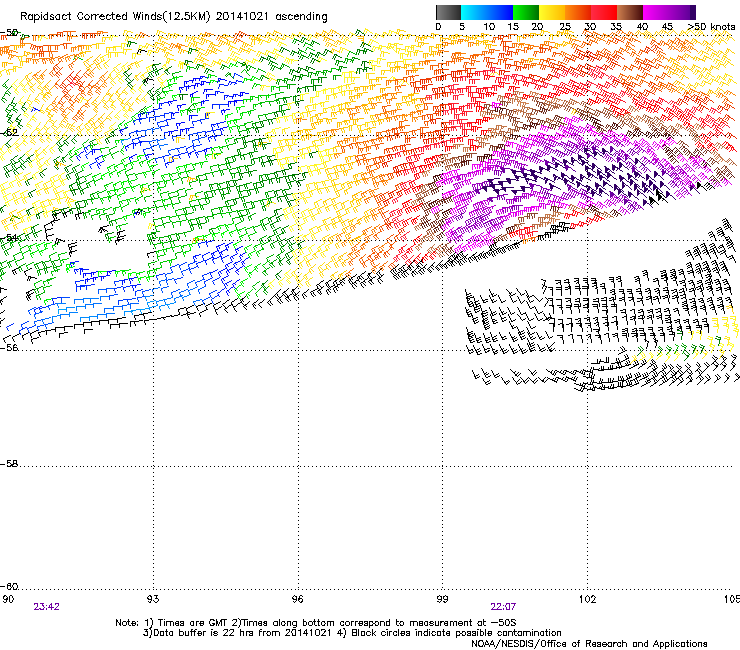
Task: Click the 'NOAA/NESDIS/Office of Research and Applications' credit
Action: pos(589,644)
